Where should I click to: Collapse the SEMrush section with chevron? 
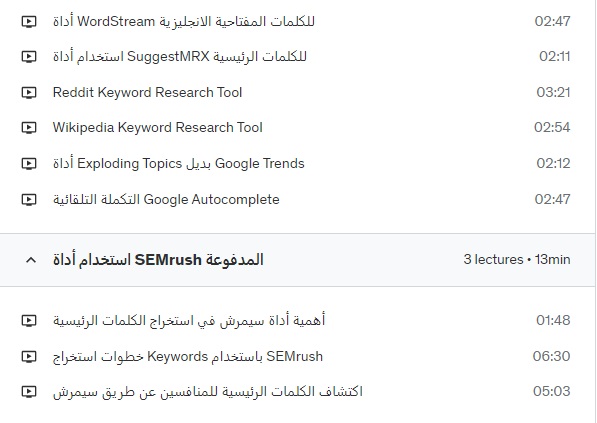[x=31, y=260]
